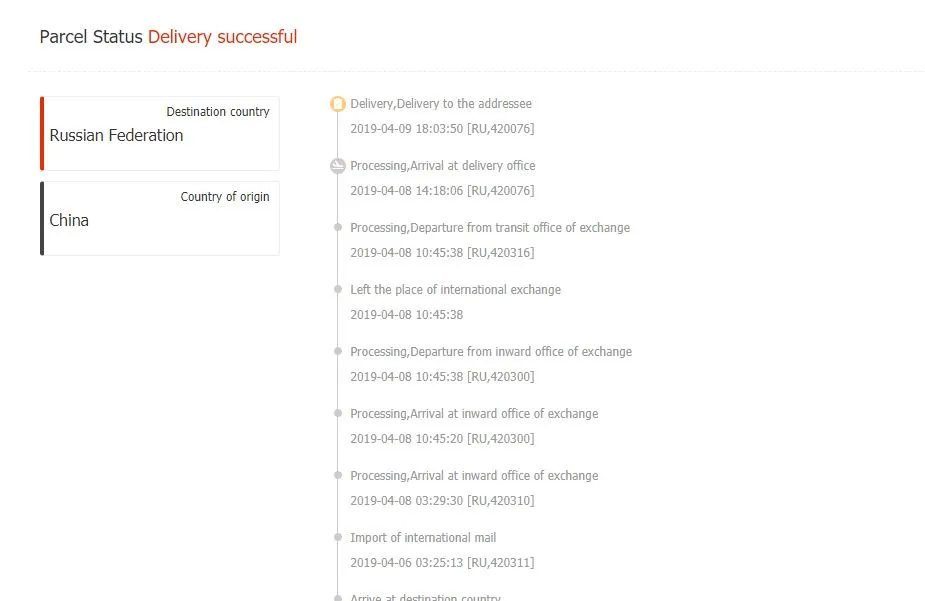Click the timeline dot at RU,420300 arrival event
The image size is (925, 601).
(337, 413)
